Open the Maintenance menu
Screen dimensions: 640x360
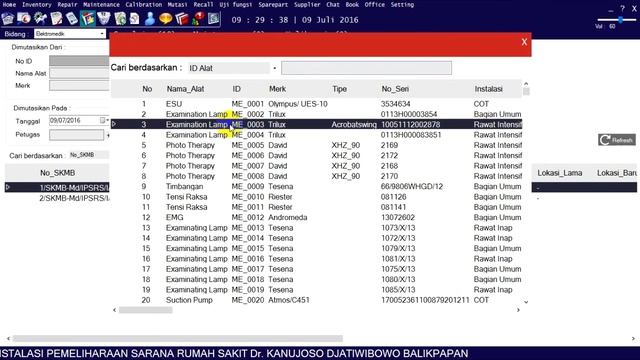[x=101, y=4]
